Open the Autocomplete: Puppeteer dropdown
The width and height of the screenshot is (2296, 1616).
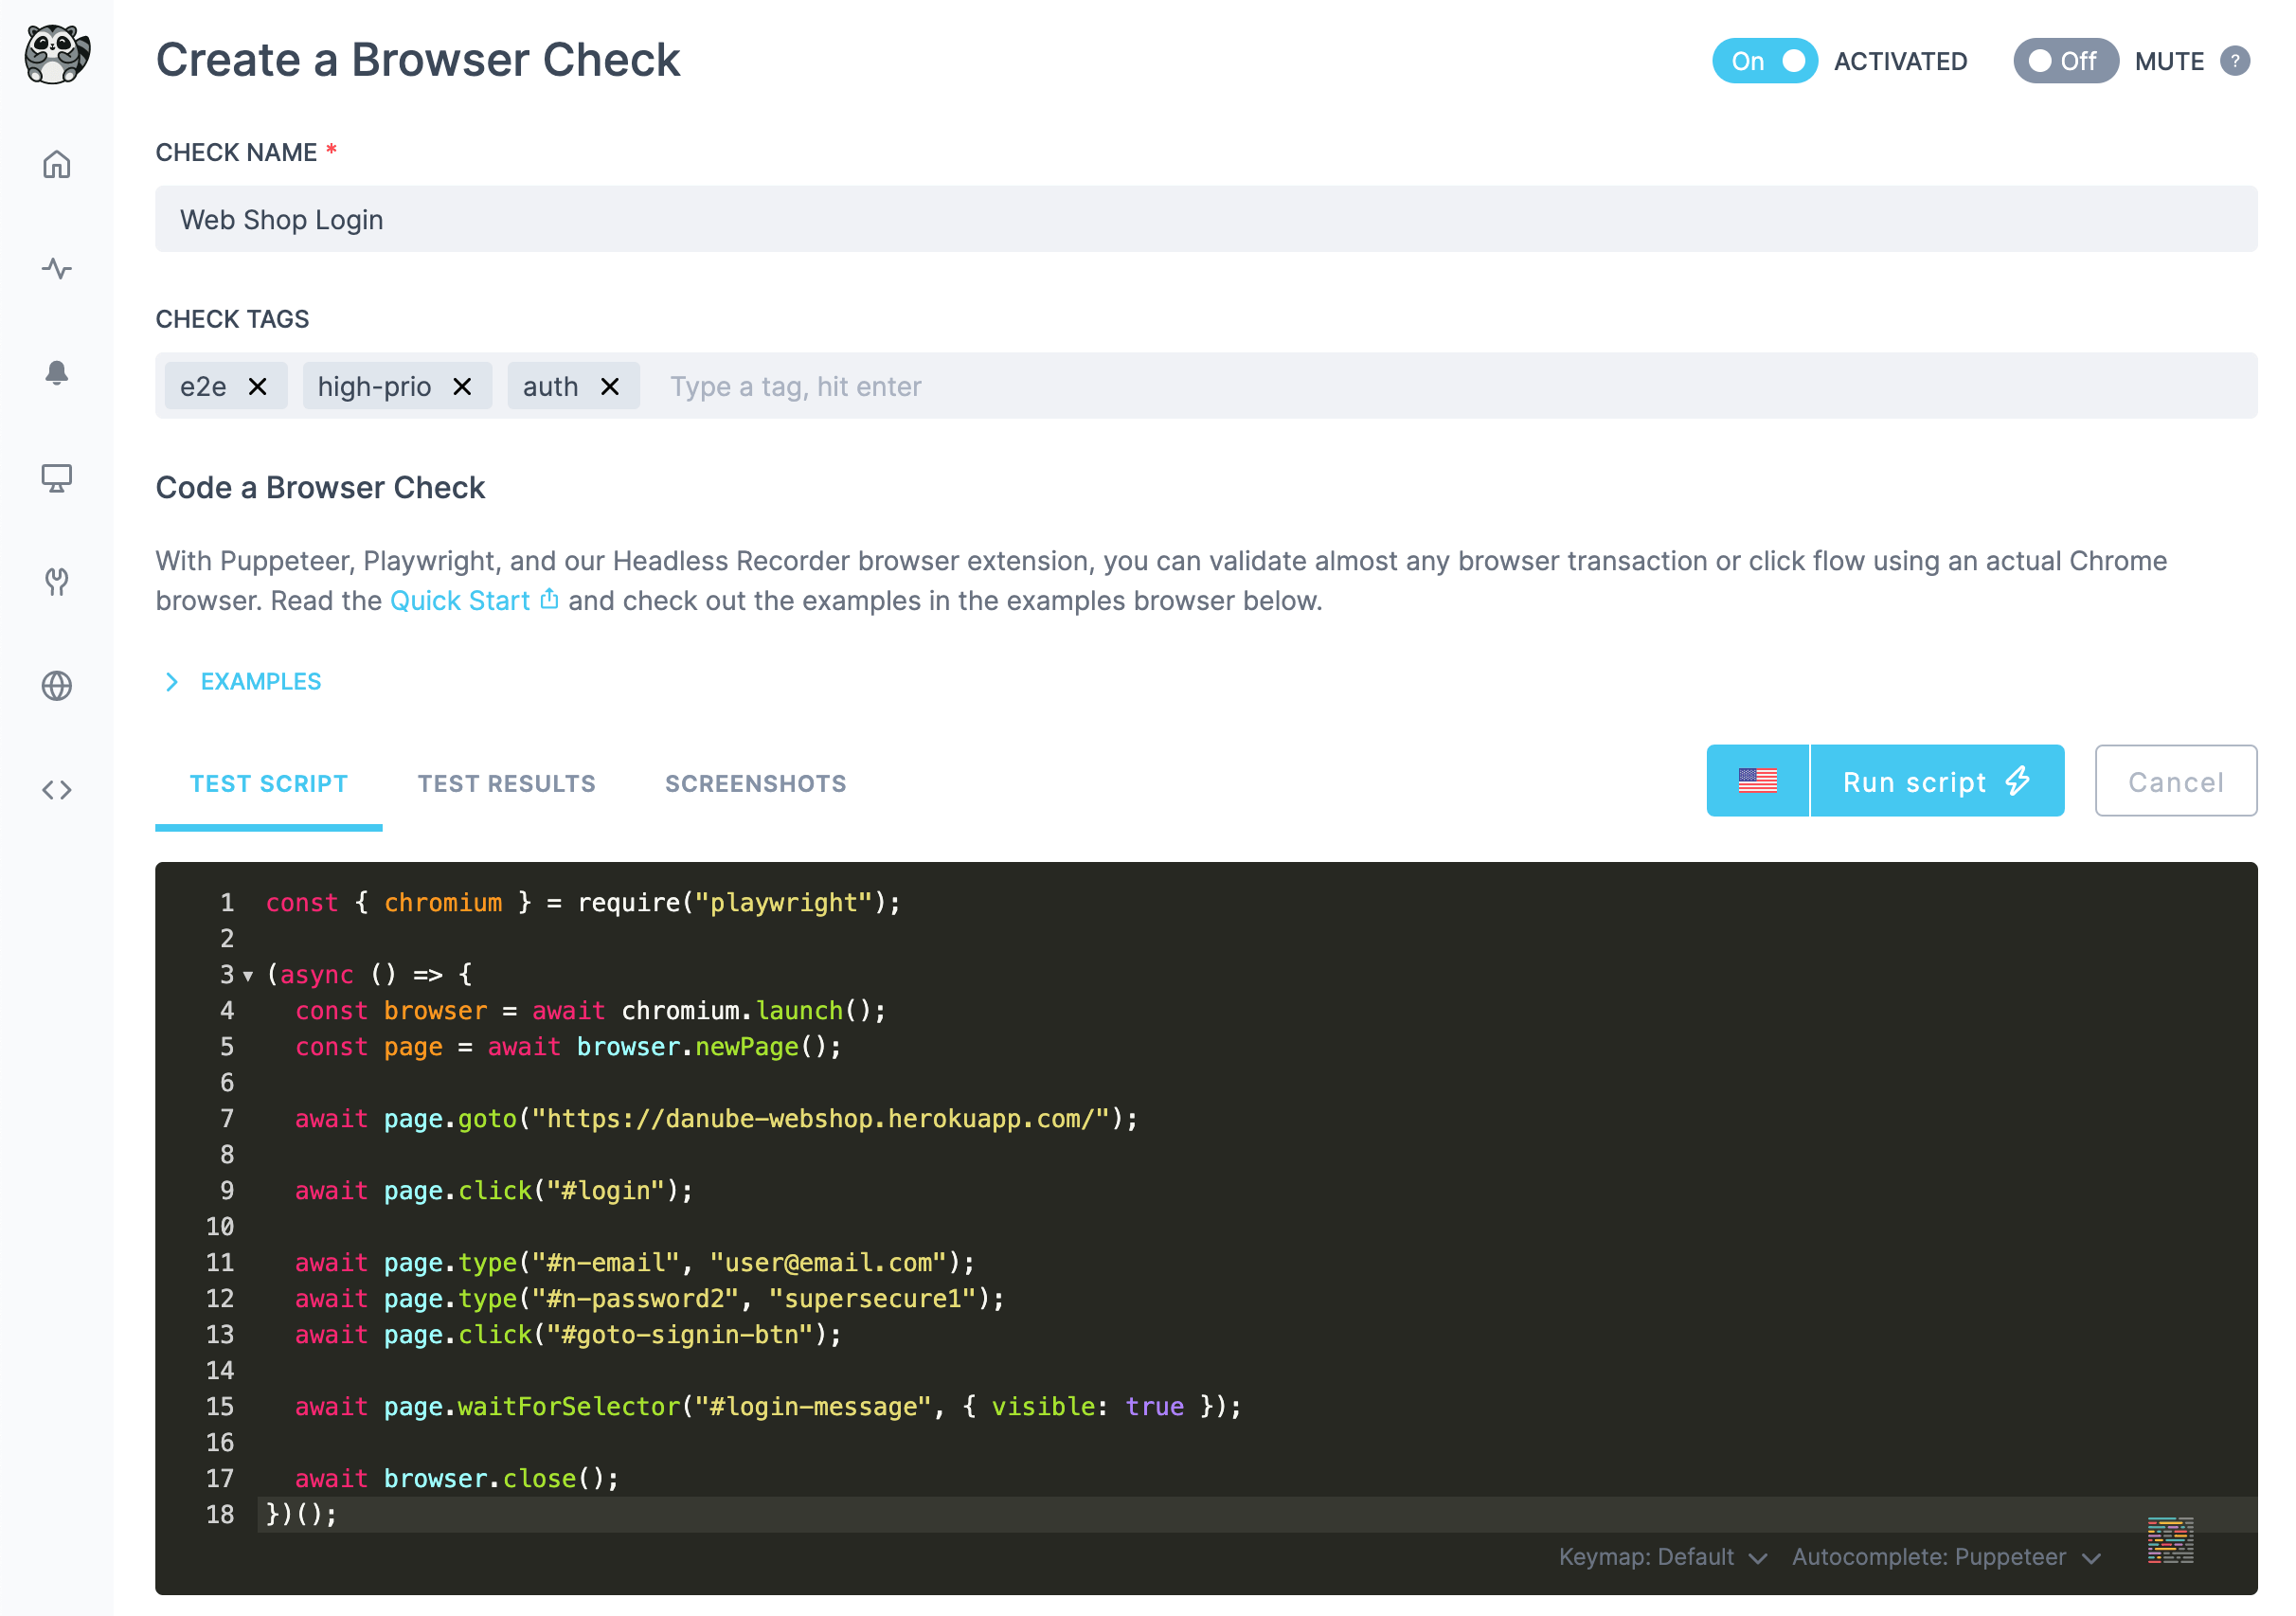[x=1945, y=1557]
